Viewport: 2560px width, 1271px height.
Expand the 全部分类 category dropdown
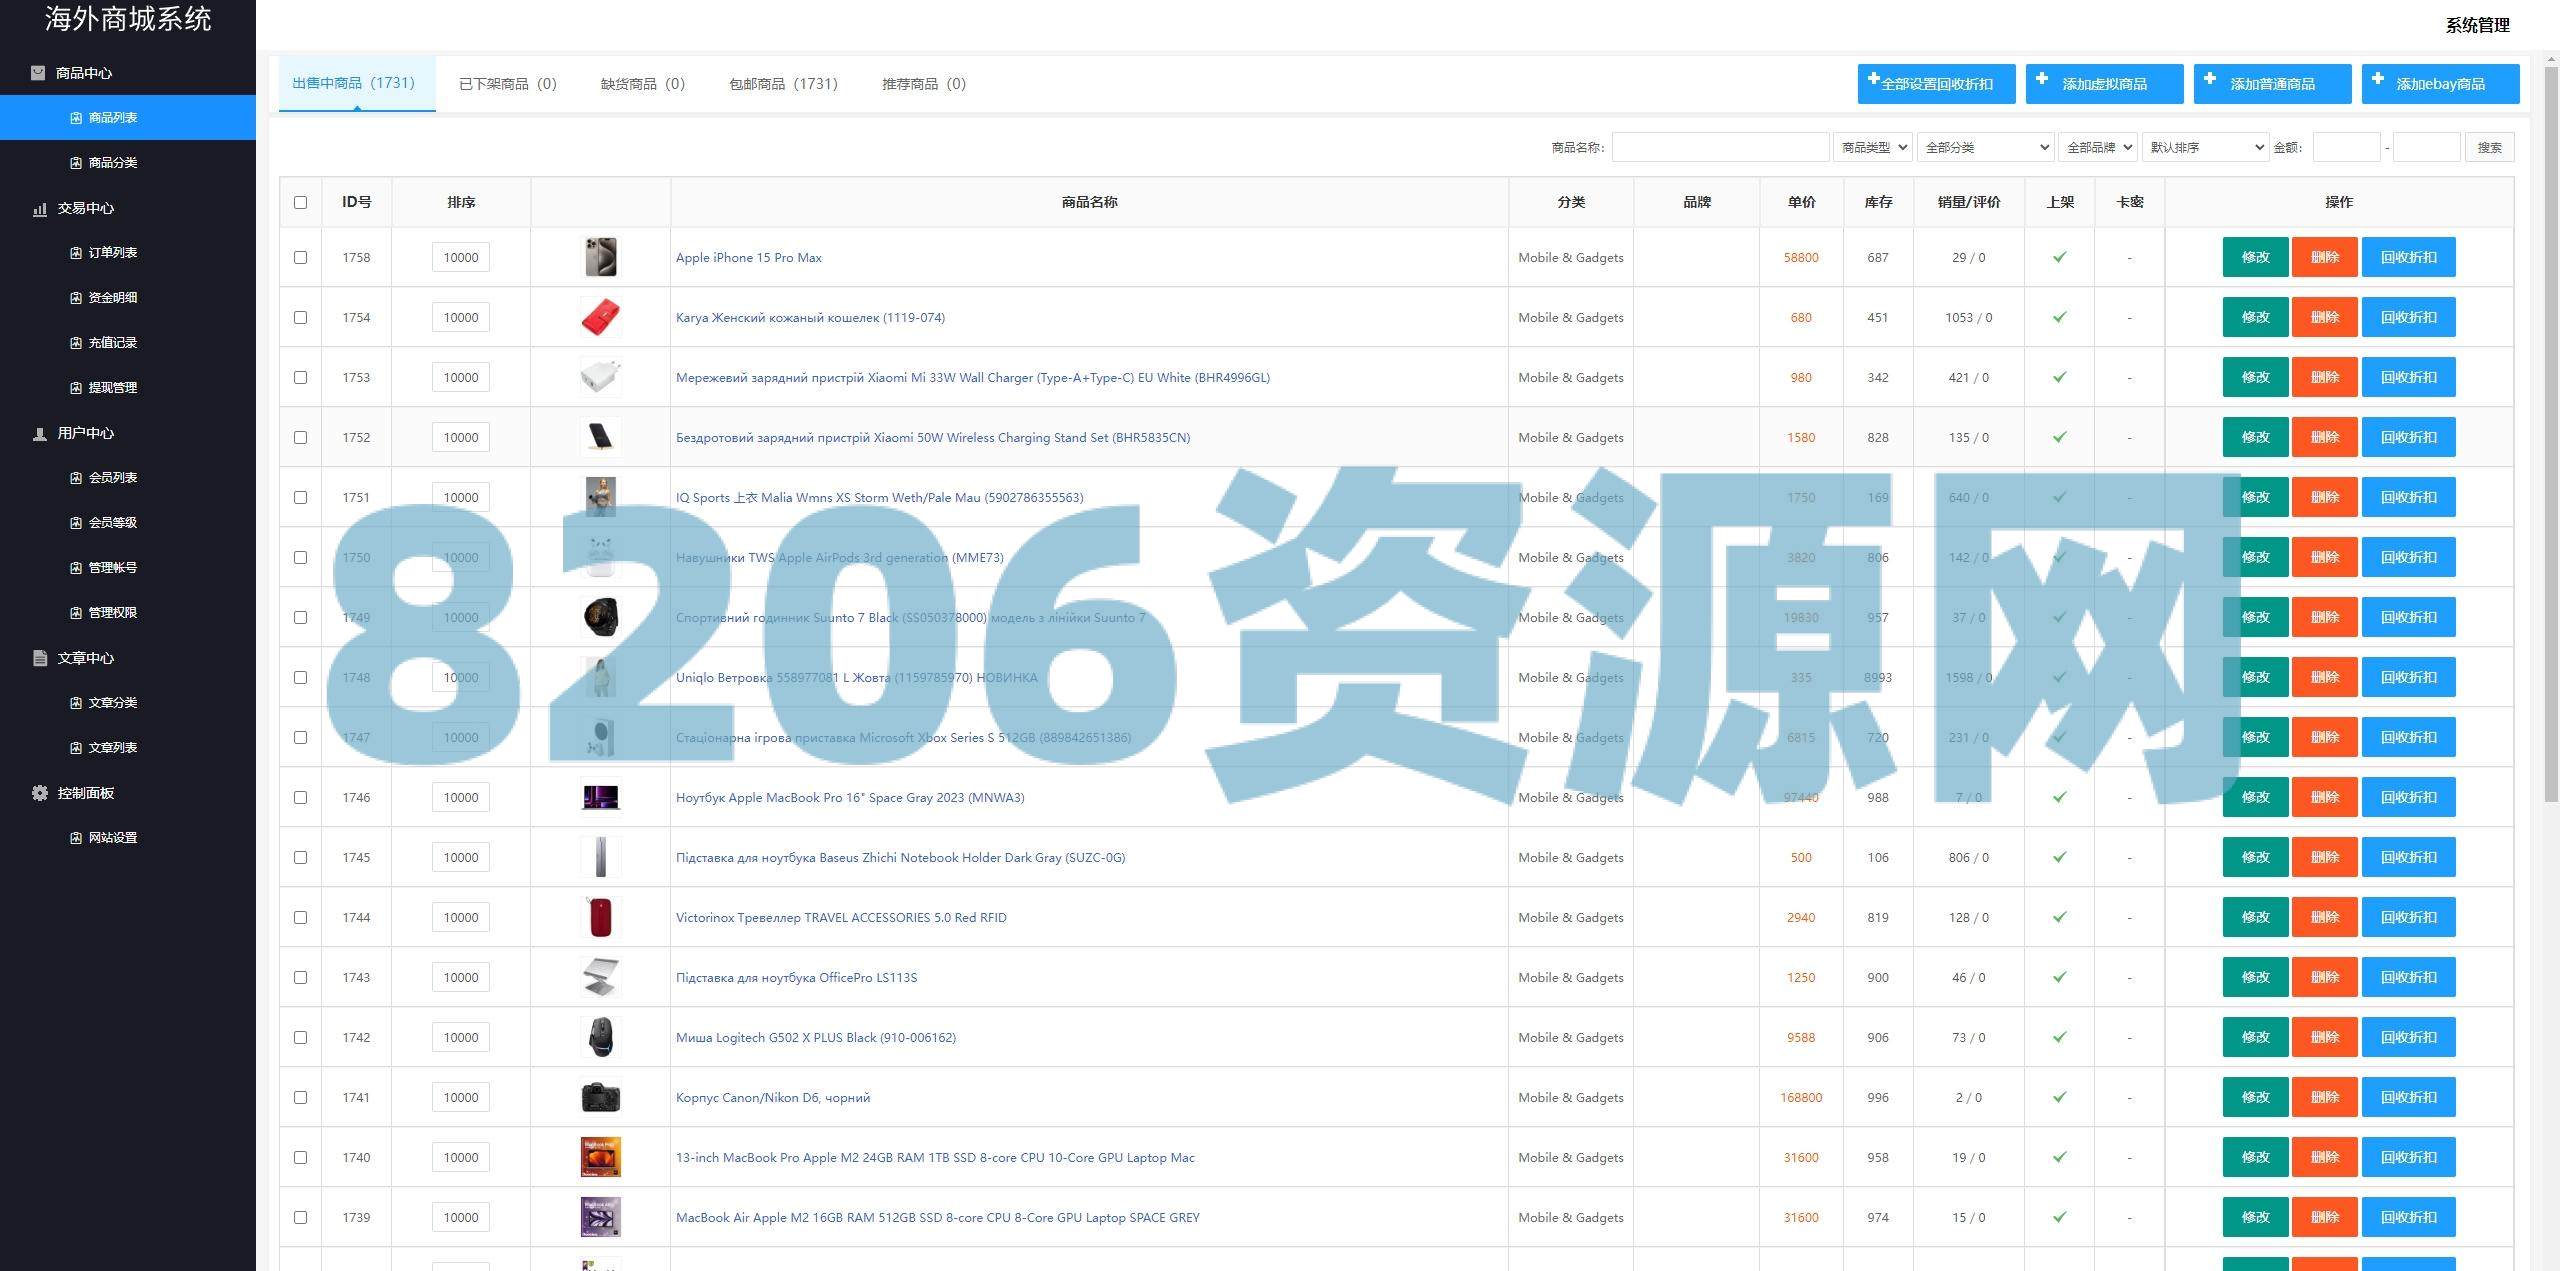[x=1985, y=147]
